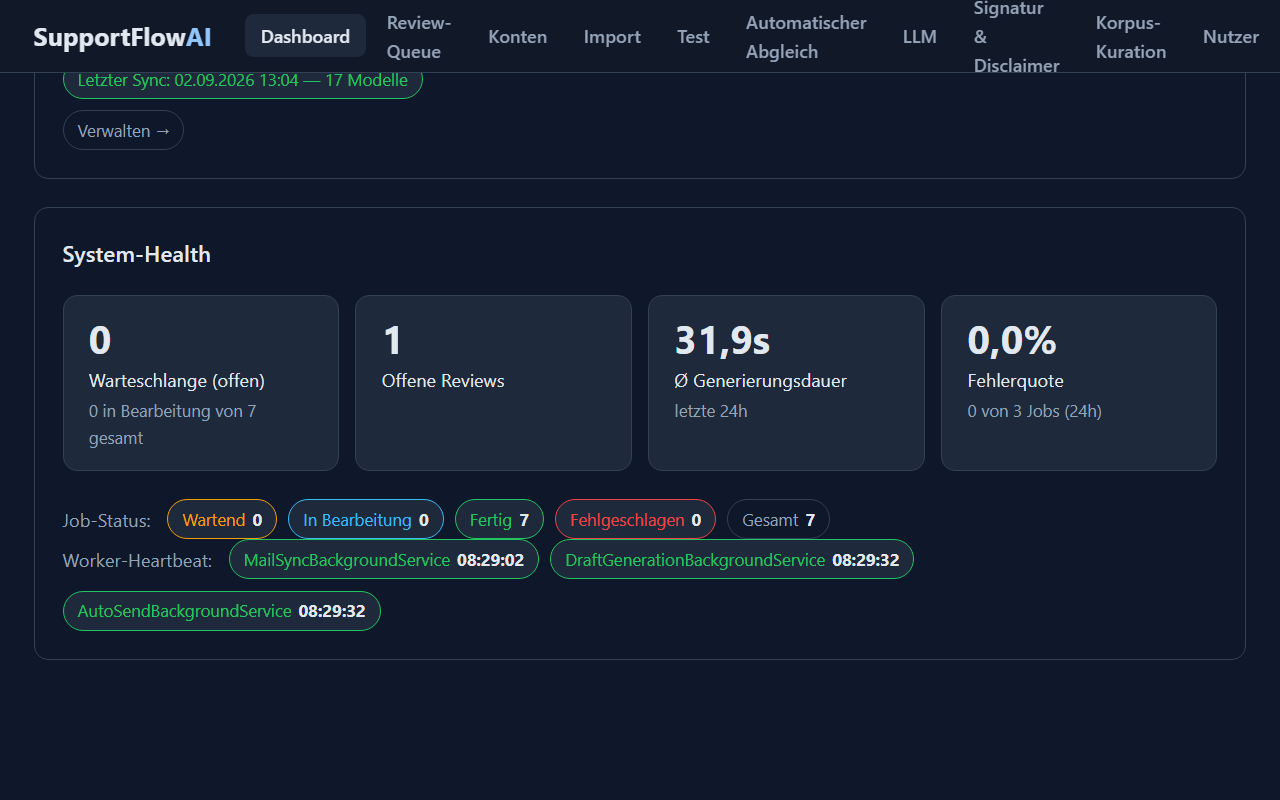Screen dimensions: 1280x800
Task: Open the Nutzer page
Action: pos(1231,36)
